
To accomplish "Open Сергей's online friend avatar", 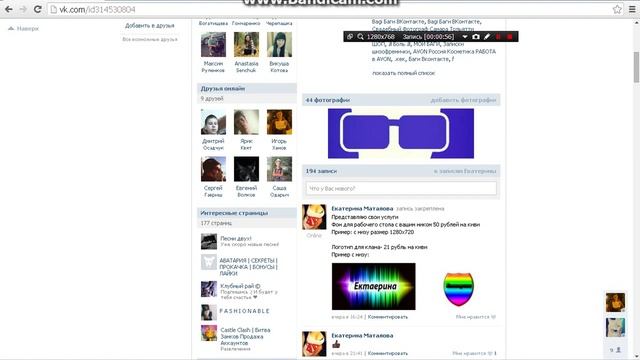I will coord(213,169).
